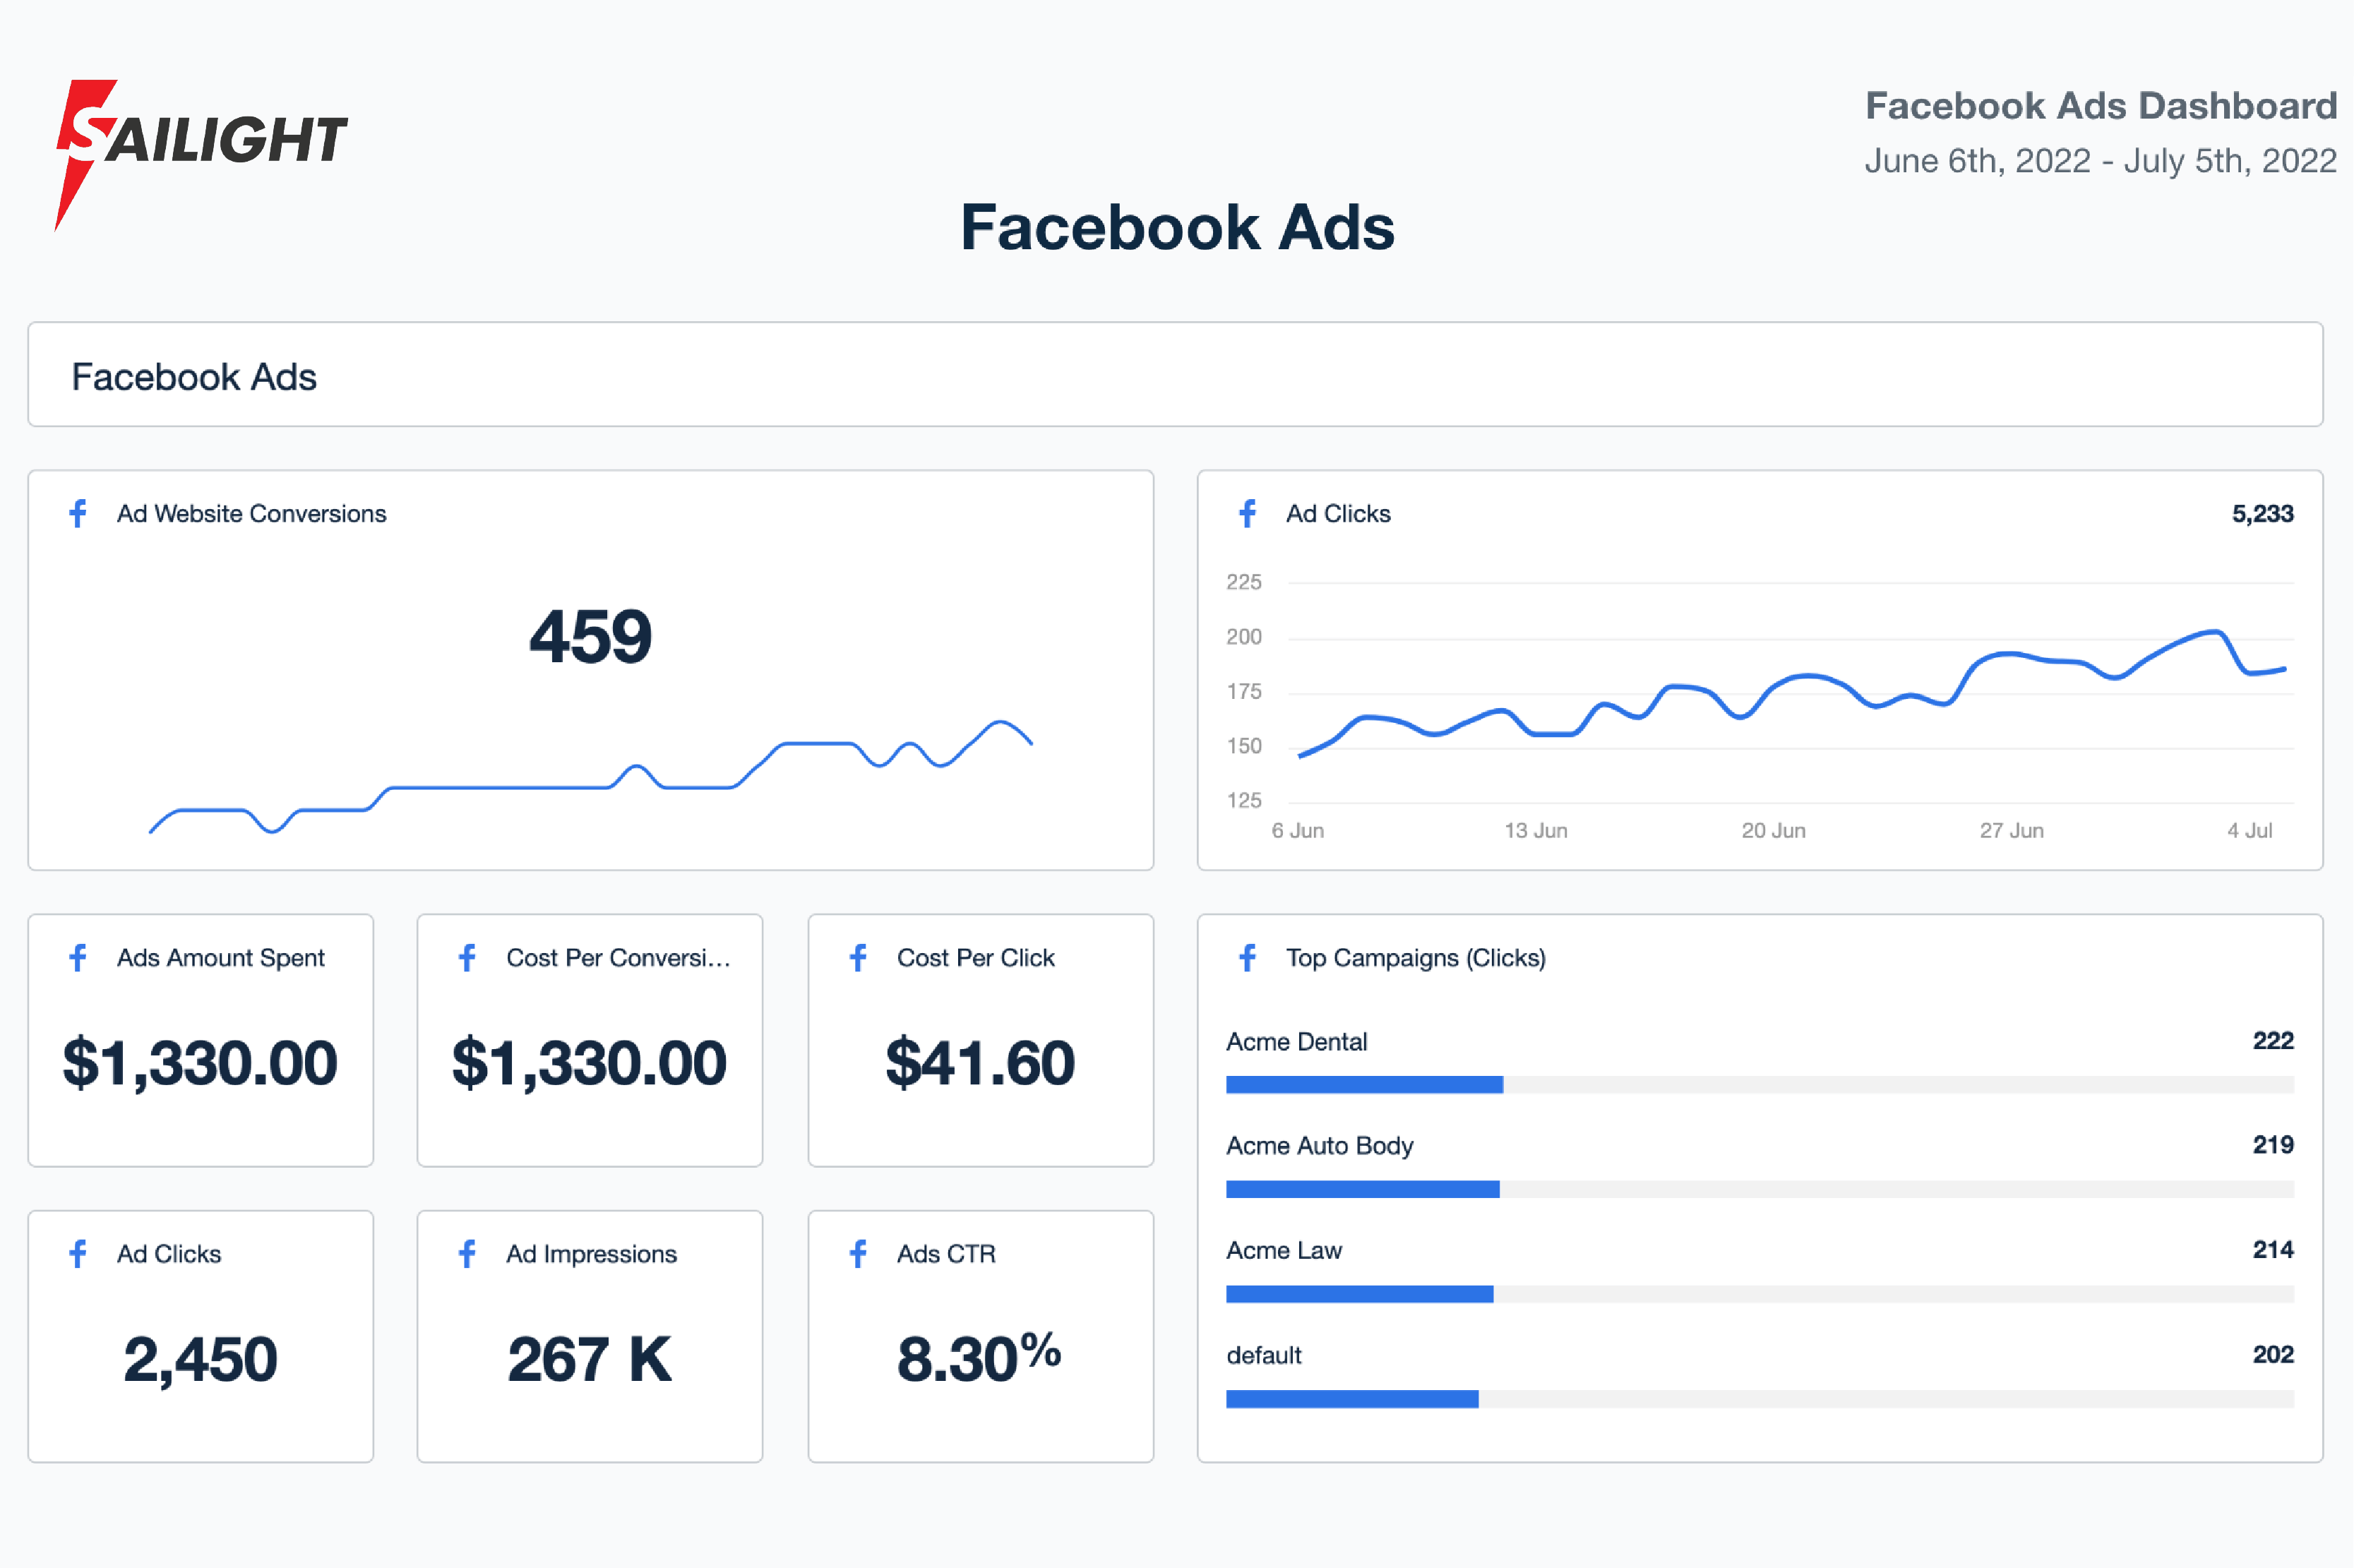Click Facebook icon on Ad Impressions card

click(x=467, y=1253)
